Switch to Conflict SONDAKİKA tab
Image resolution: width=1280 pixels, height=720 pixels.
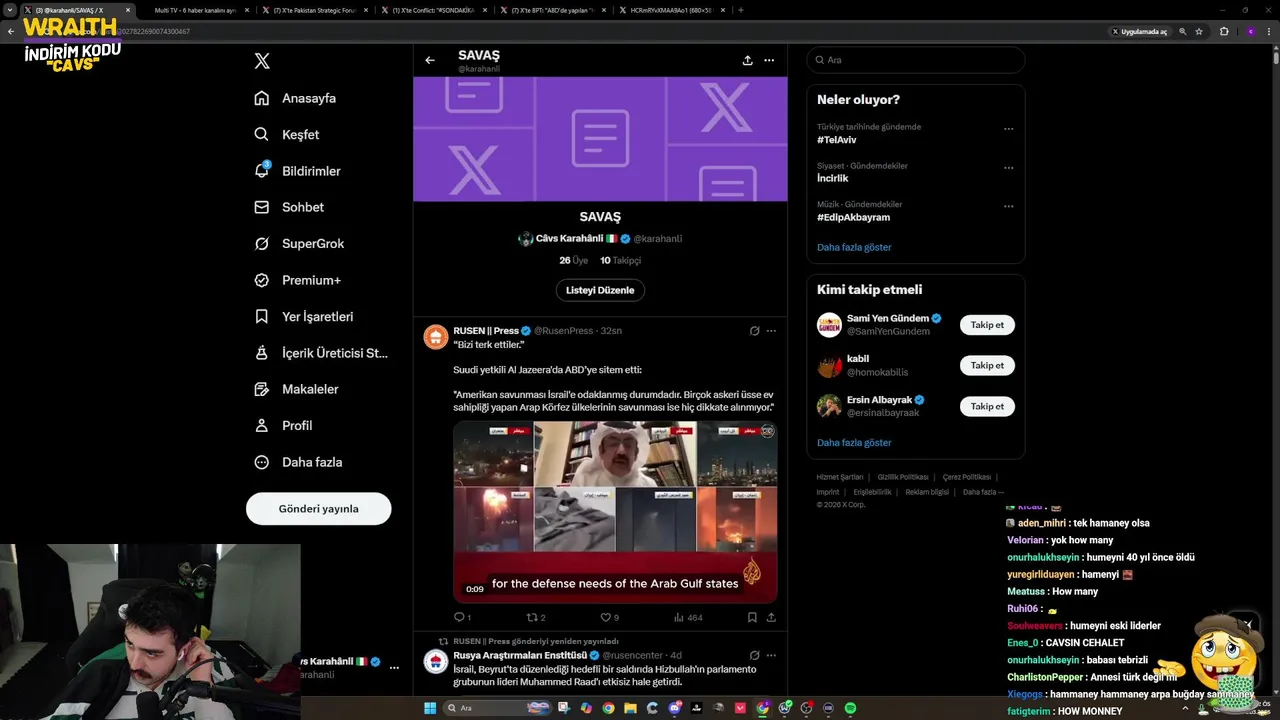pyautogui.click(x=432, y=10)
